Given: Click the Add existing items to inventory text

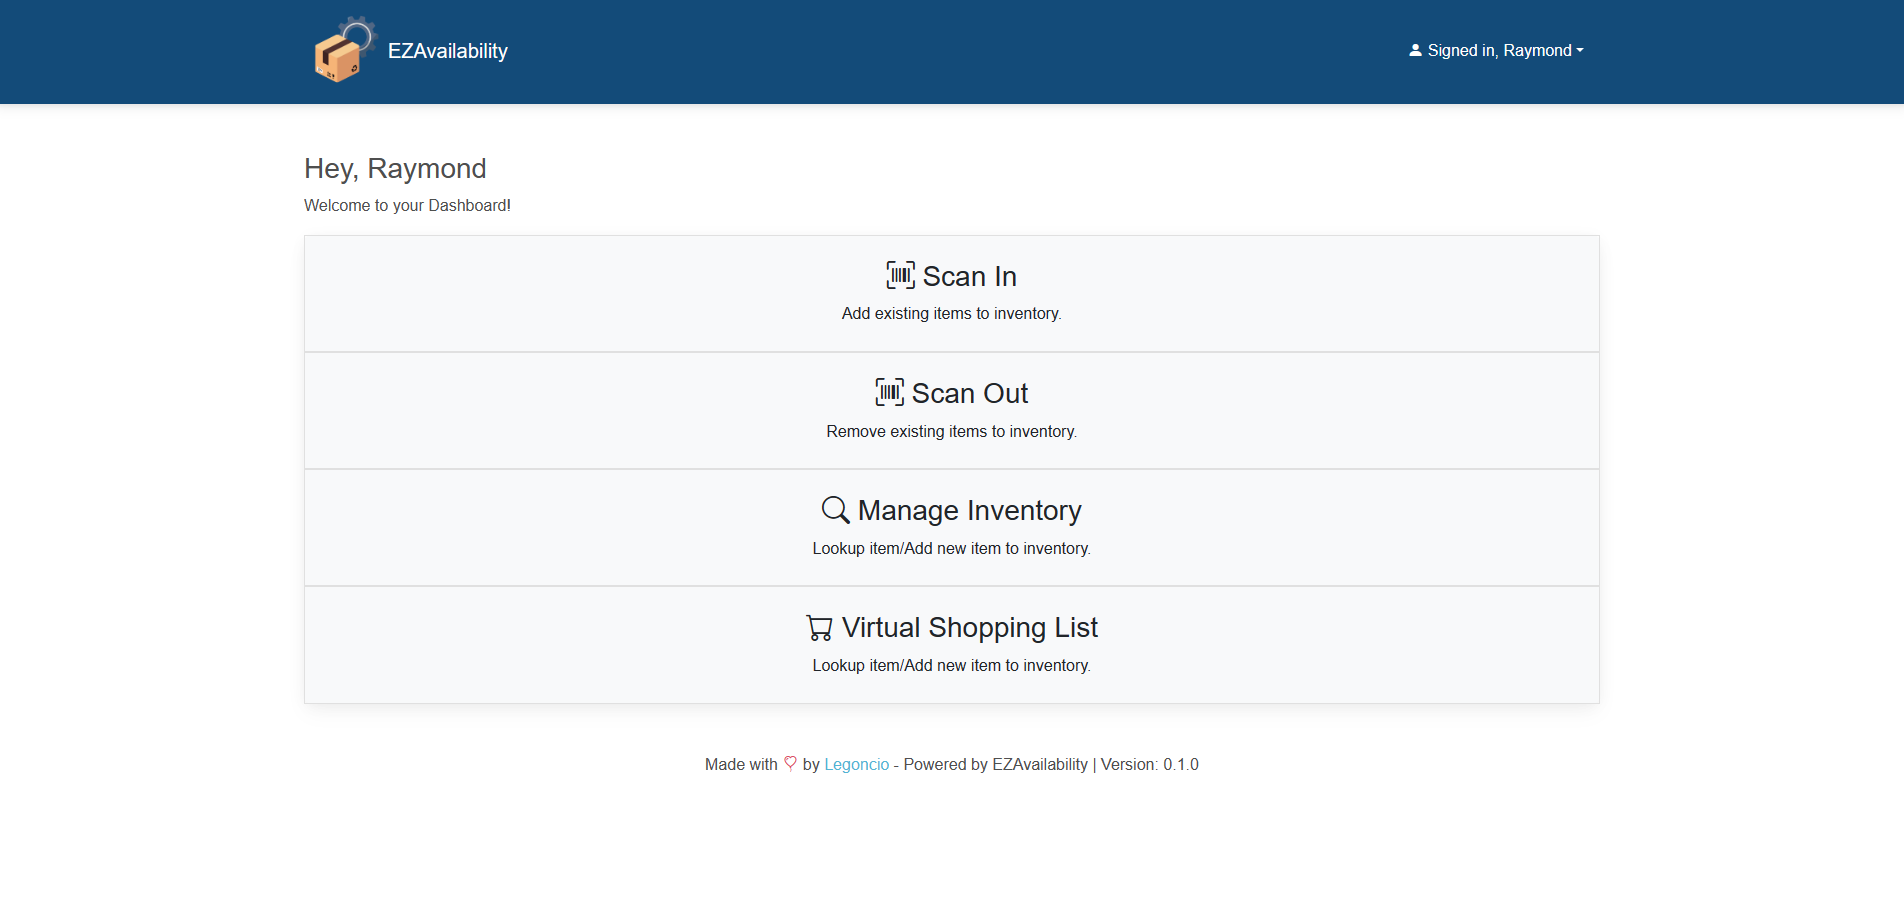Looking at the screenshot, I should (950, 313).
